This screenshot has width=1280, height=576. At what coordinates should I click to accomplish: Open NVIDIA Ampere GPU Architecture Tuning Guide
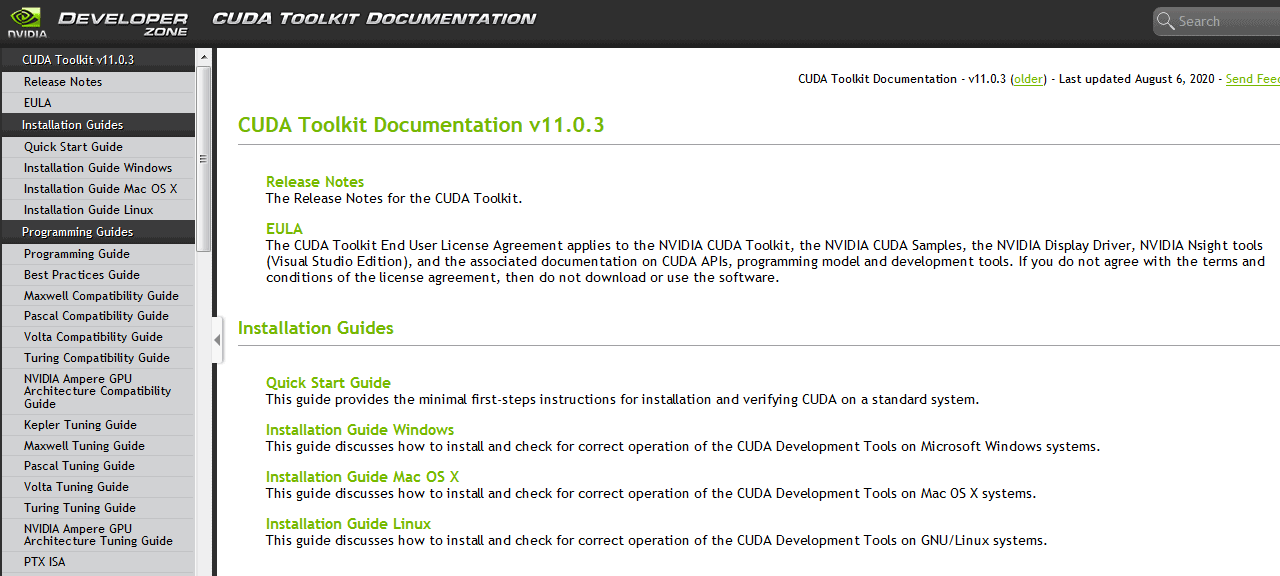[98, 535]
